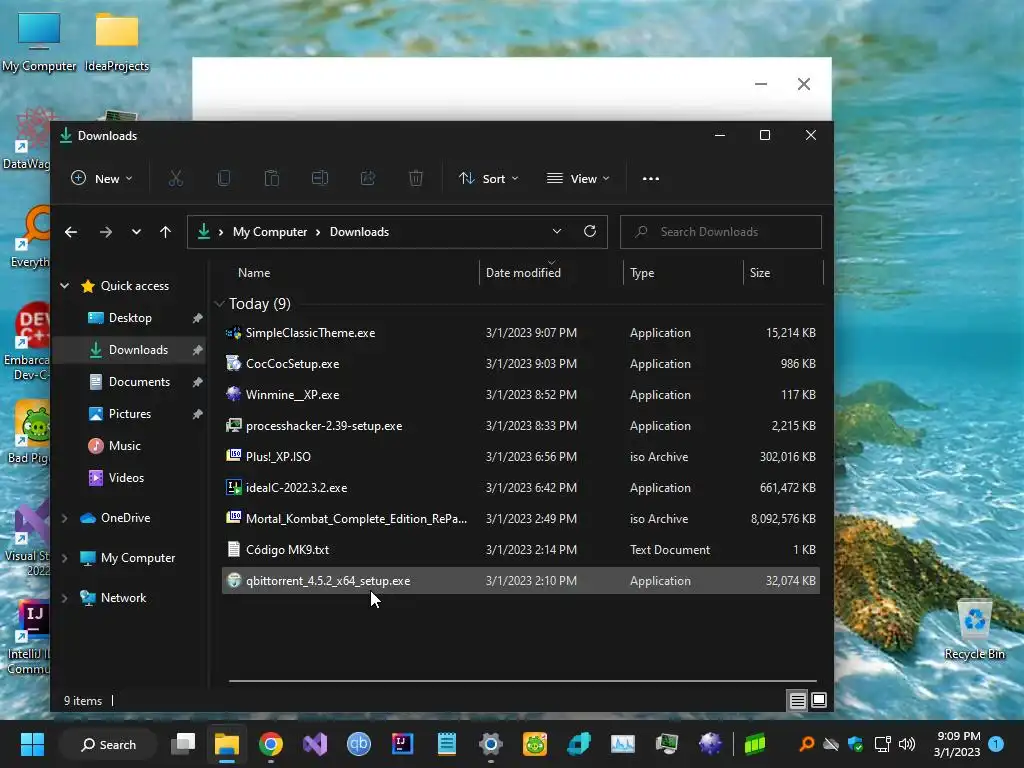
Task: Open the See more (three dots) menu
Action: coord(650,178)
